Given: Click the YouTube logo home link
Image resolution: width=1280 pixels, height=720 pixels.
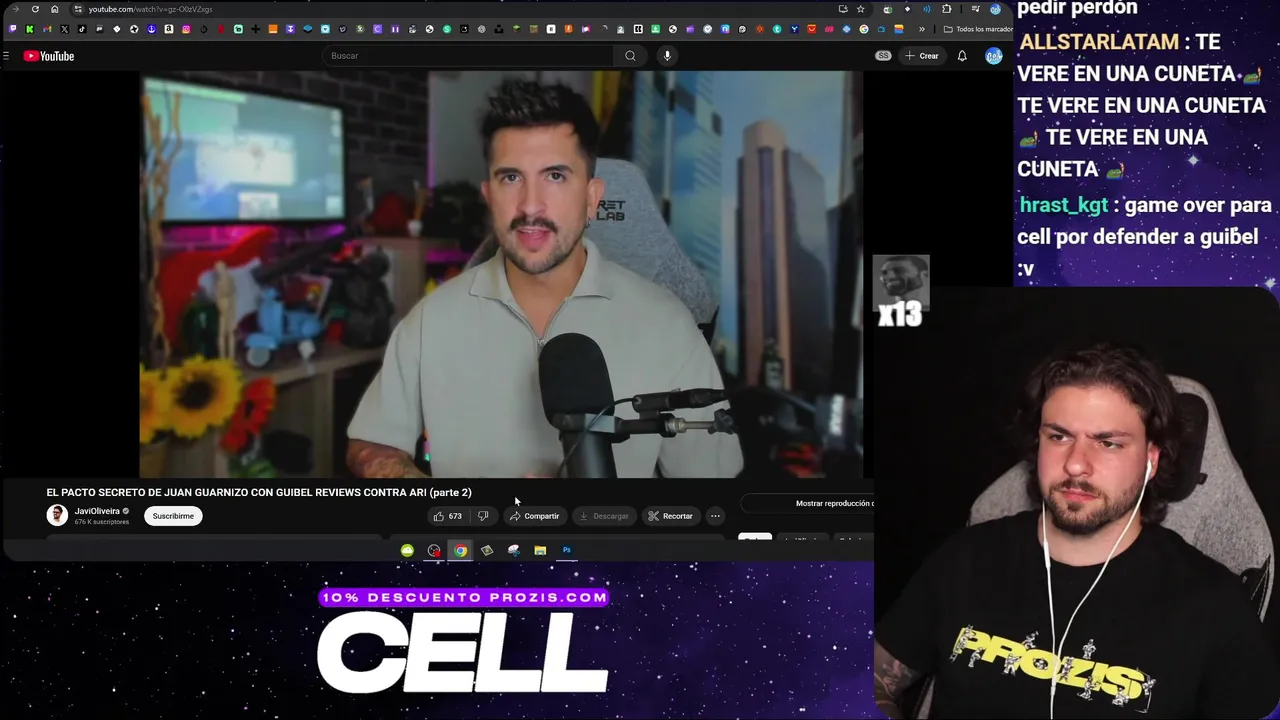Looking at the screenshot, I should tap(49, 56).
